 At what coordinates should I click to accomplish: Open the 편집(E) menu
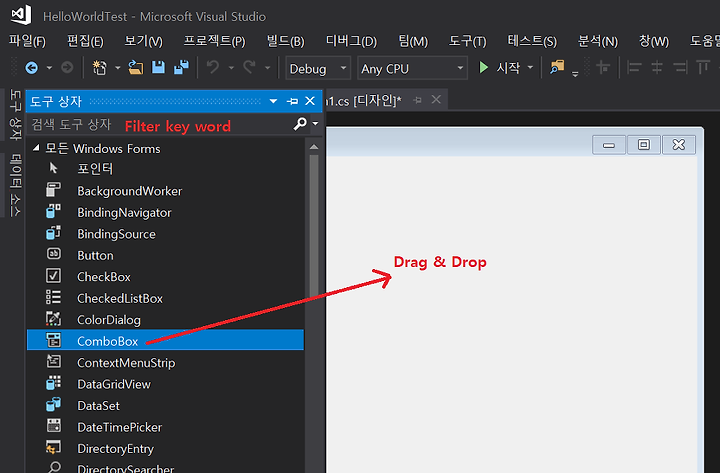coord(85,41)
